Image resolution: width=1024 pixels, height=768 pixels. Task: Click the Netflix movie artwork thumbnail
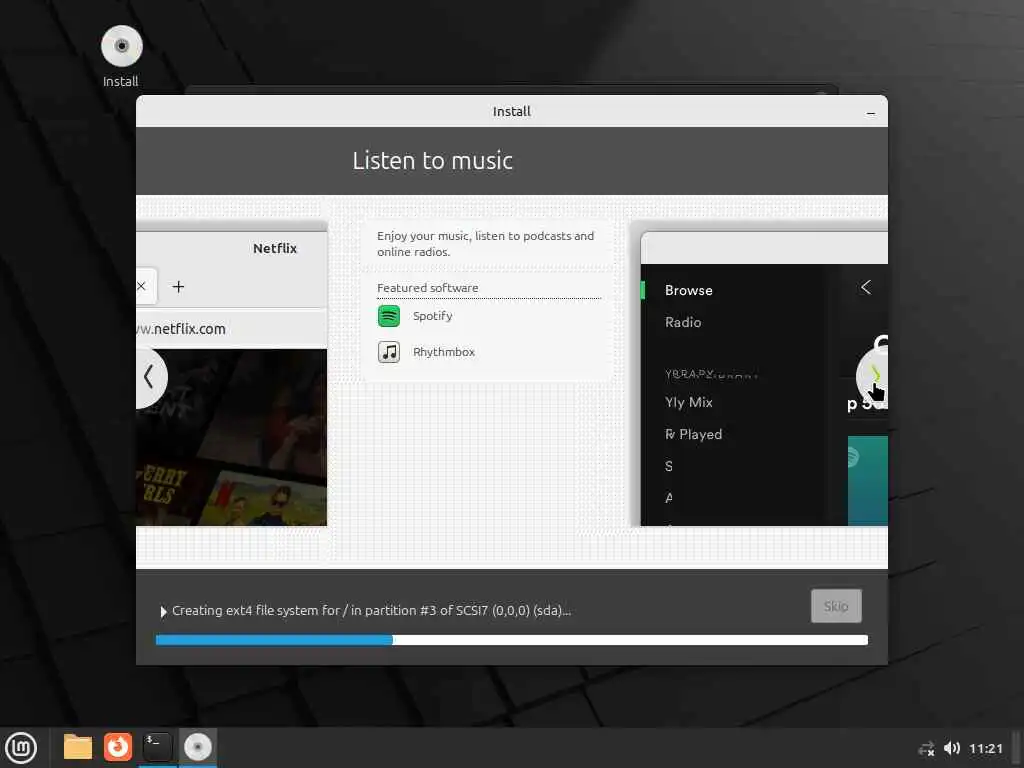231,438
